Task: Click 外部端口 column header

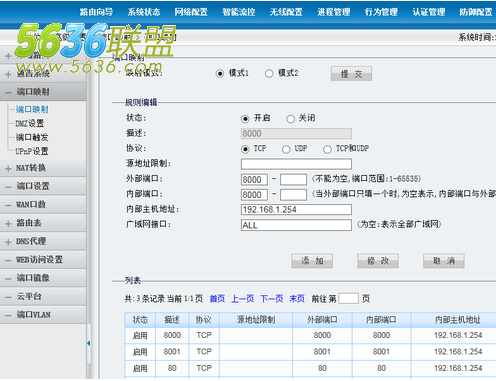Action: [x=322, y=320]
